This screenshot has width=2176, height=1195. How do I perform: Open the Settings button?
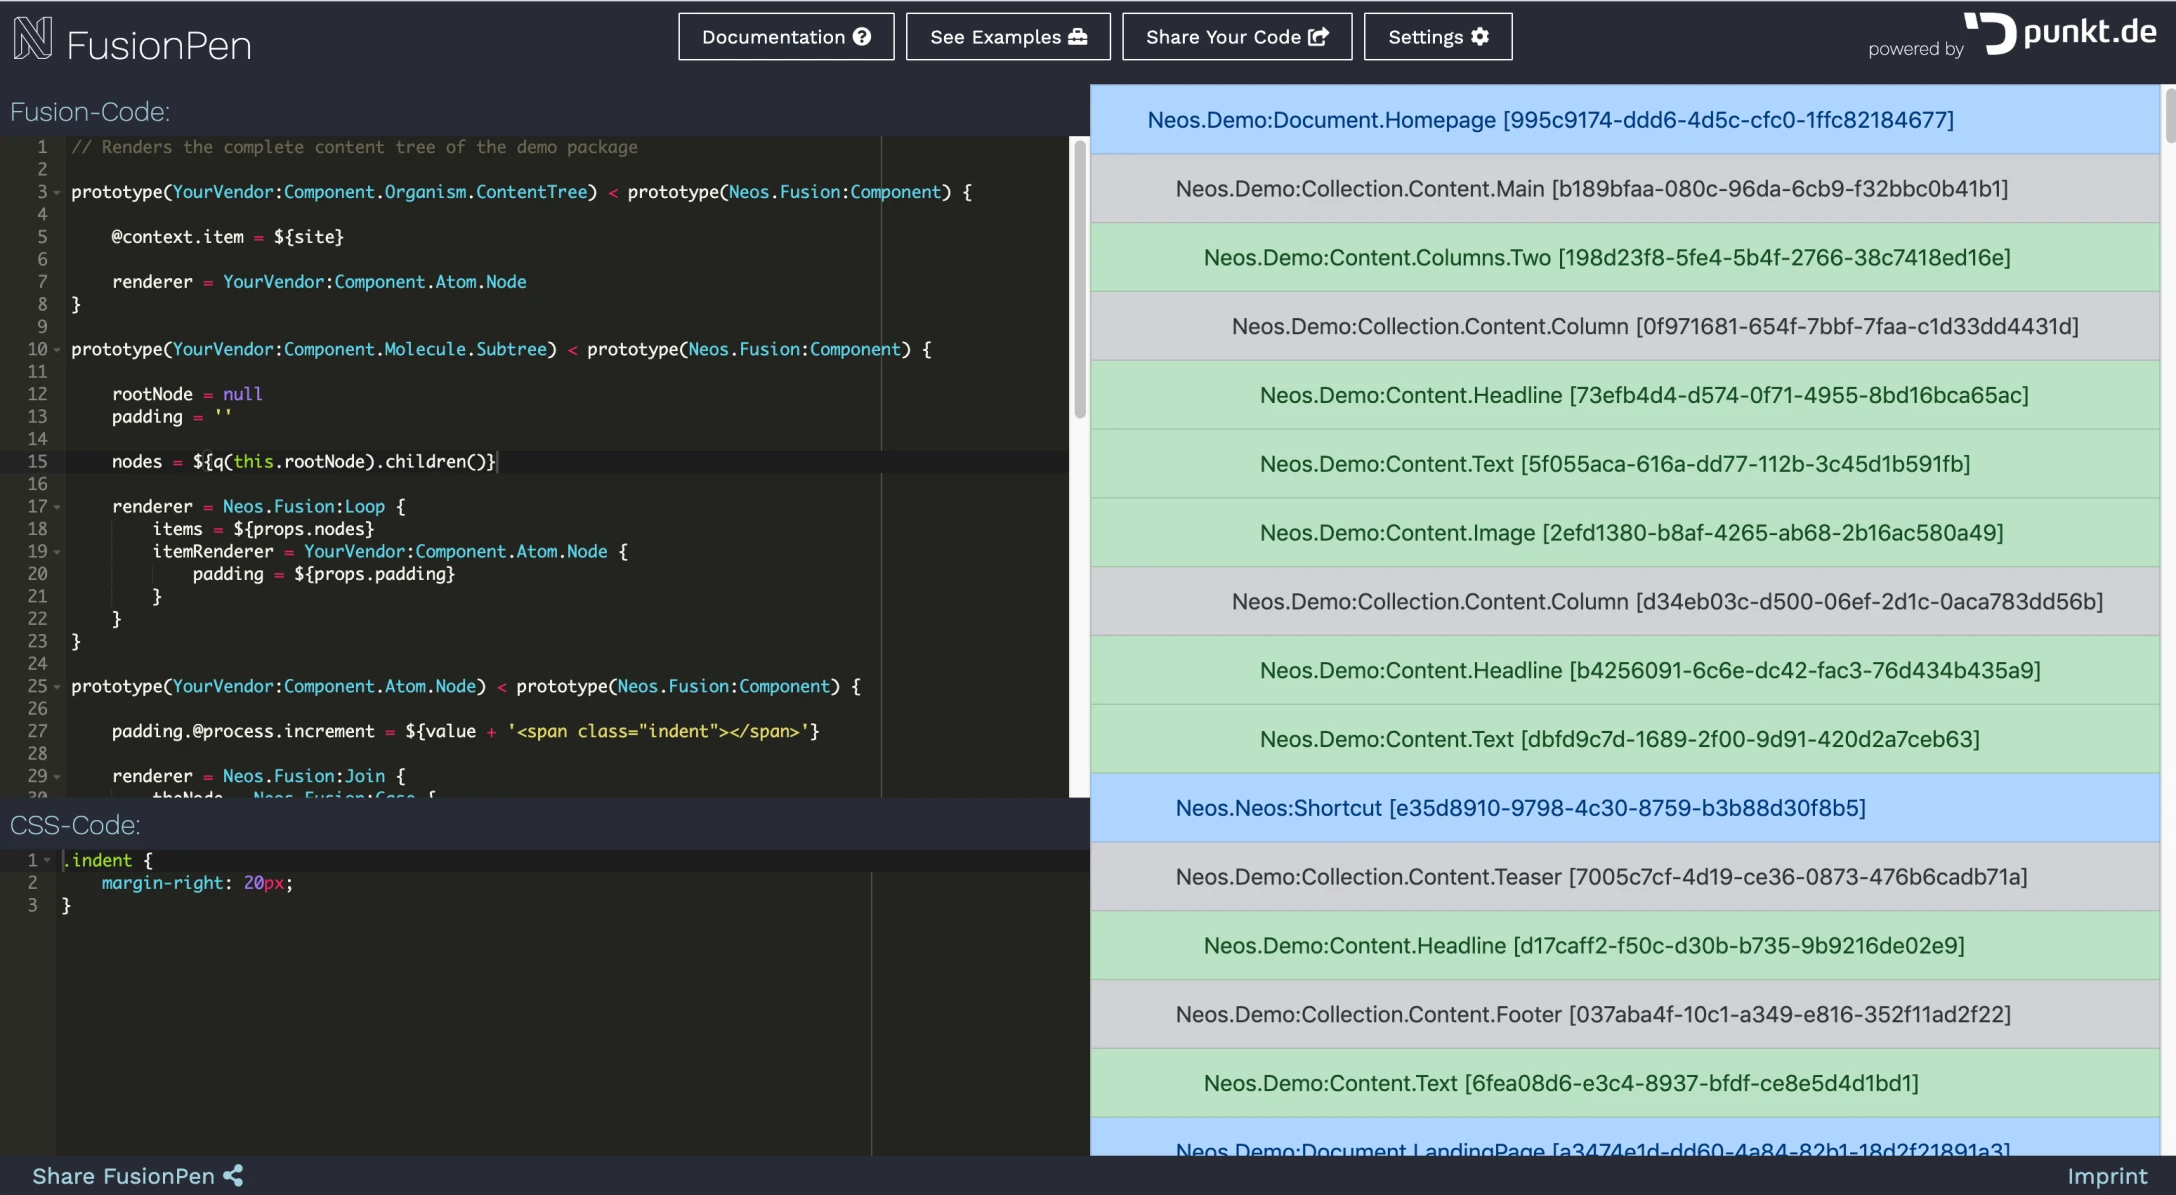coord(1438,37)
